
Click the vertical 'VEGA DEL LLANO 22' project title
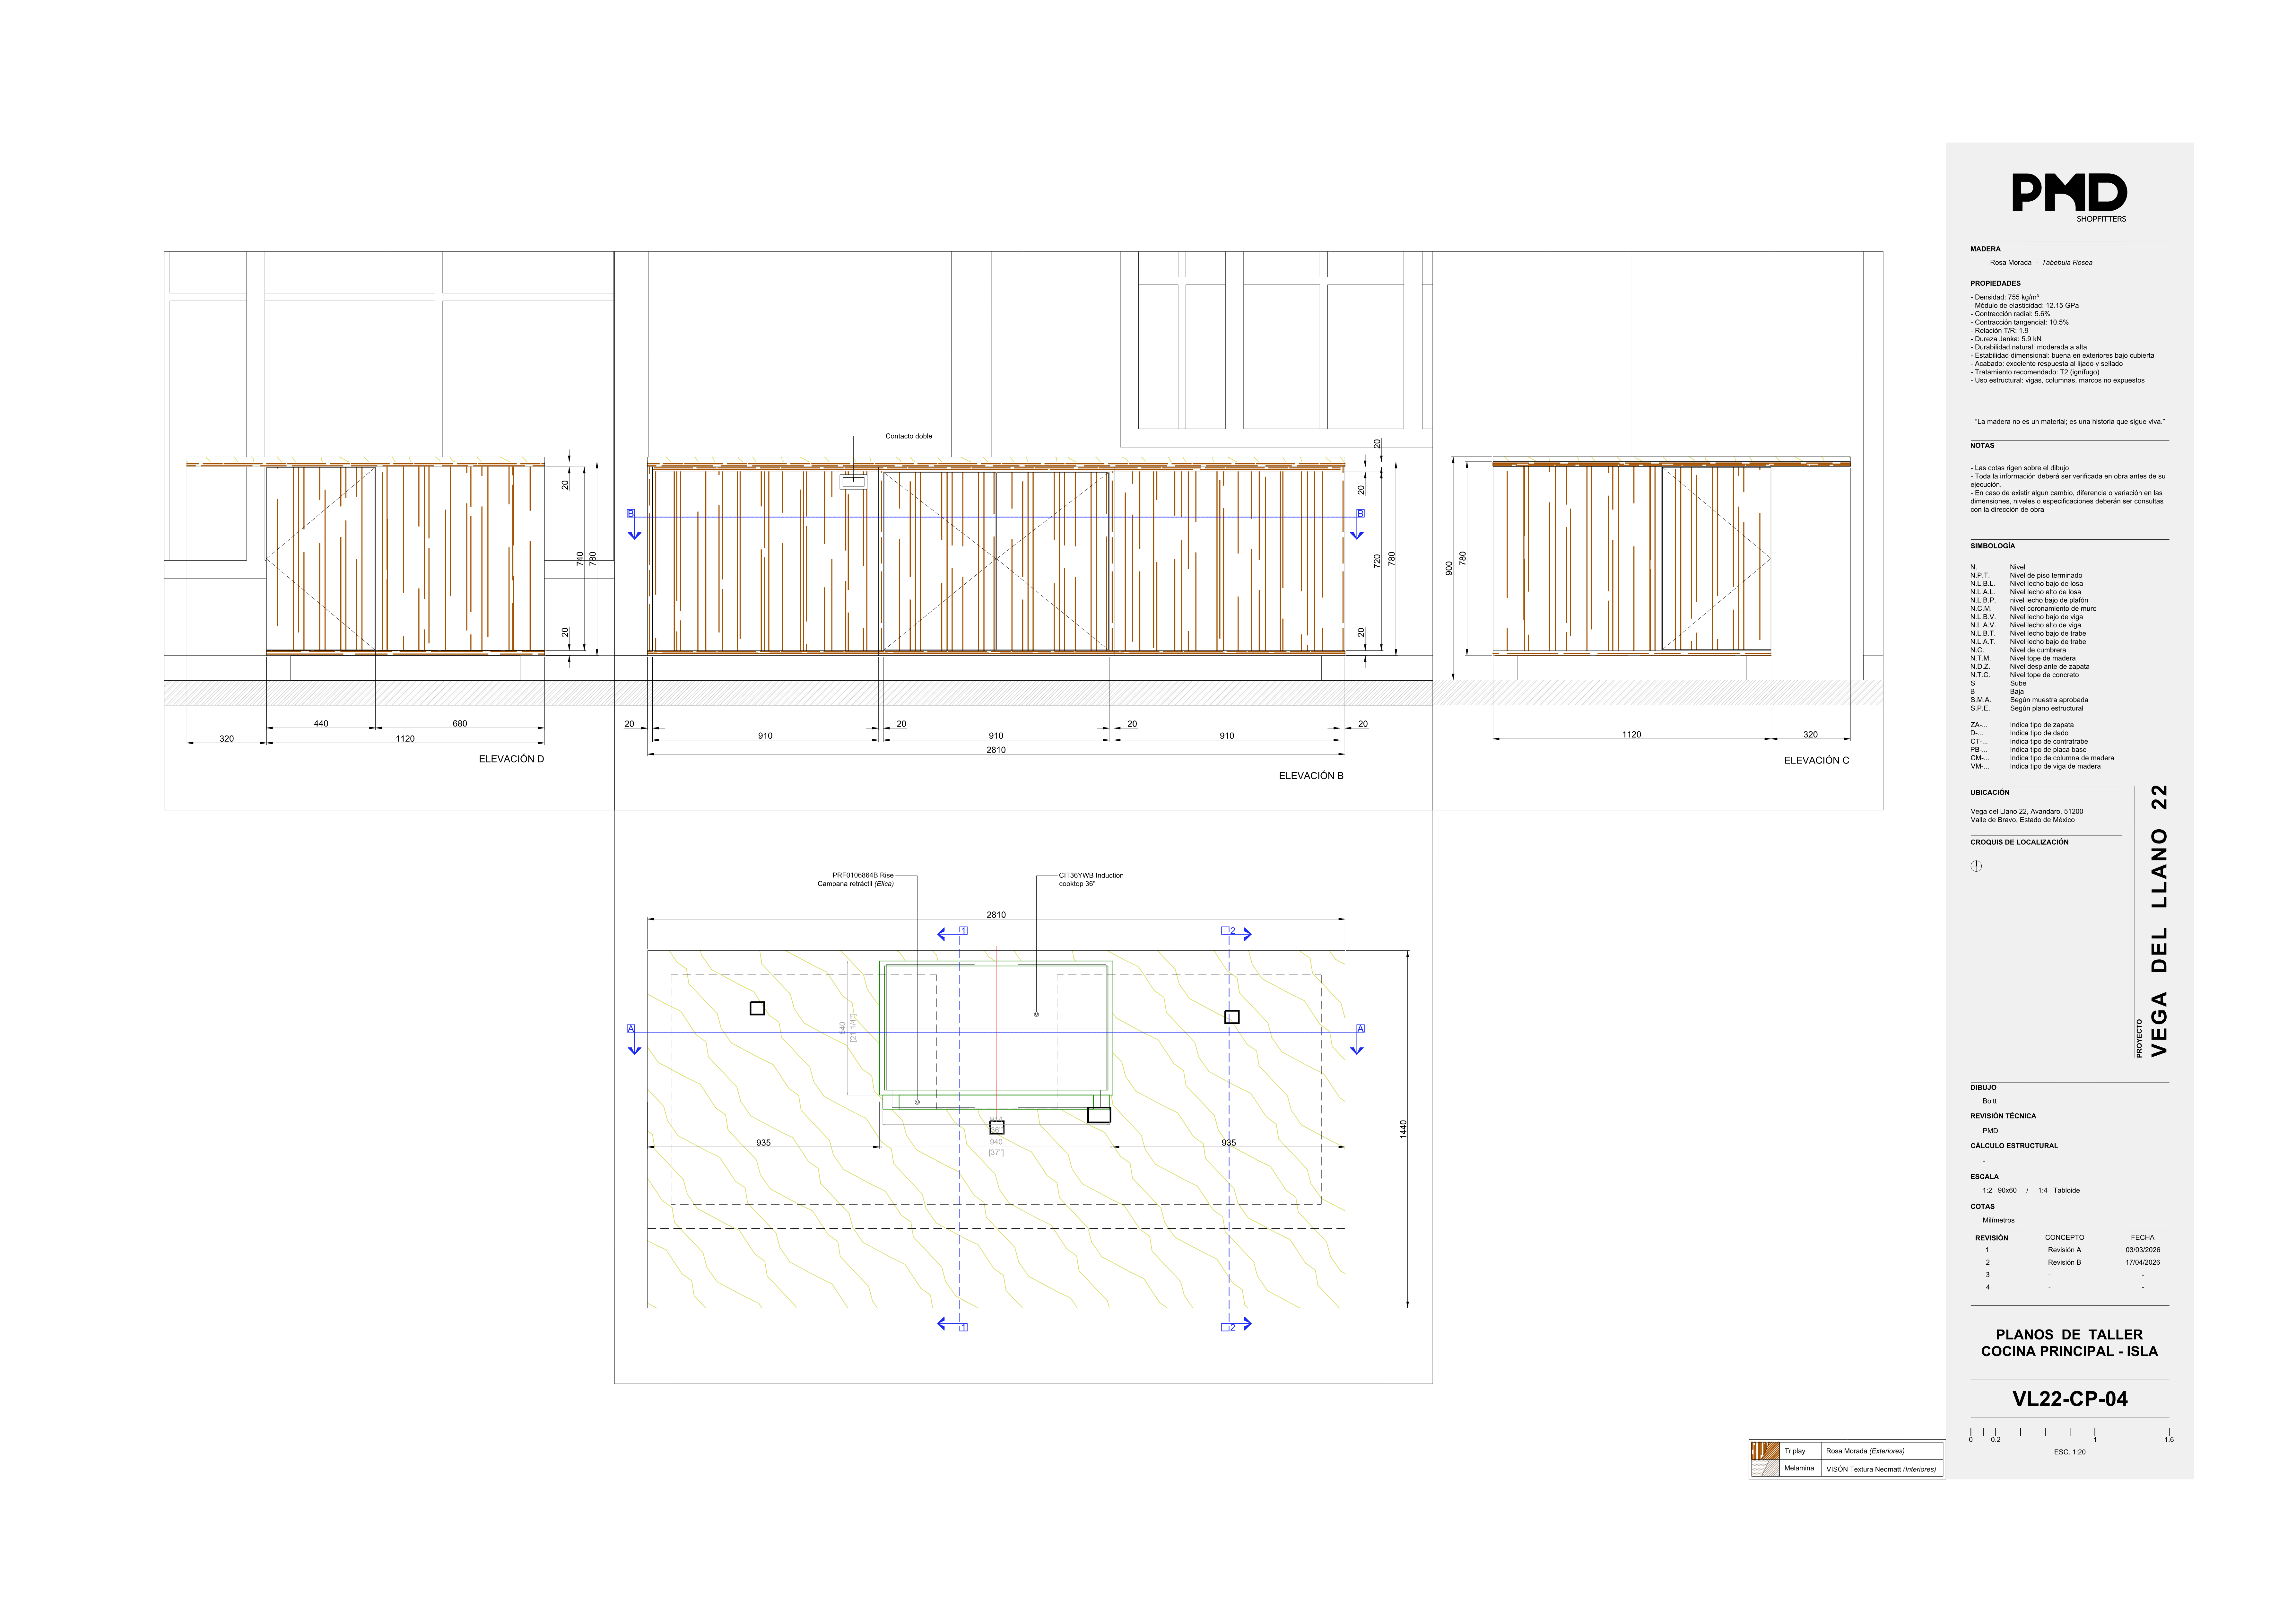[x=2159, y=921]
